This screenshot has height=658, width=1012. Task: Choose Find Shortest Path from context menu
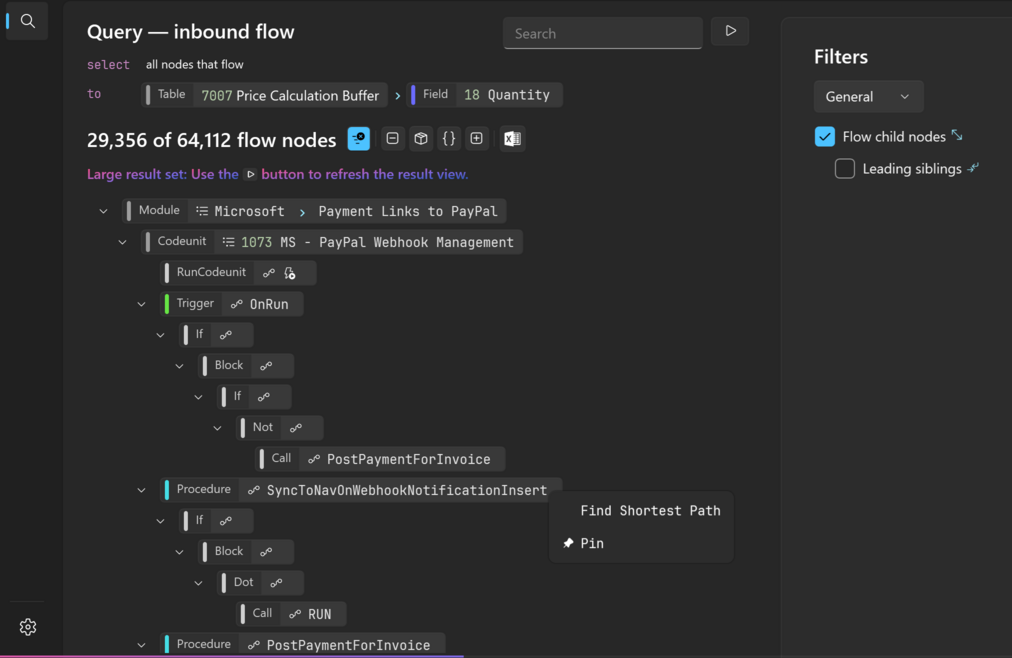(650, 511)
